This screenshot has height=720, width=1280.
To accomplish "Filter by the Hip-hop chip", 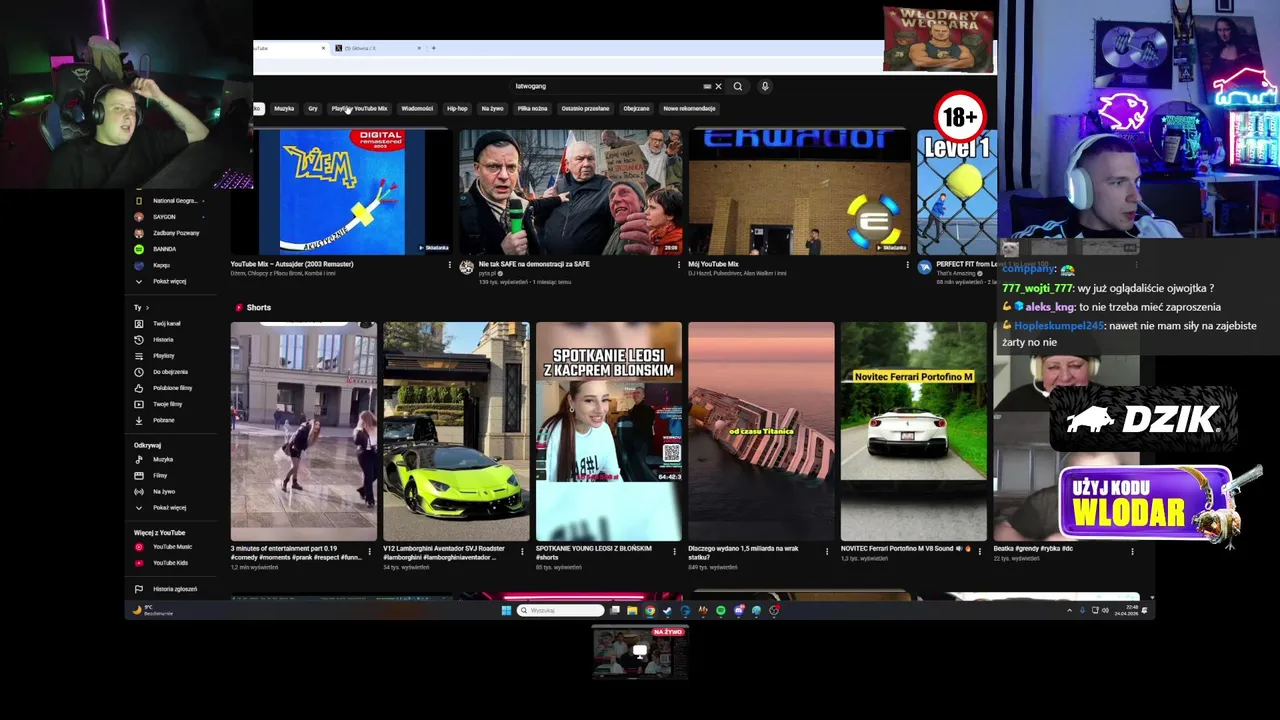I will click(x=457, y=108).
